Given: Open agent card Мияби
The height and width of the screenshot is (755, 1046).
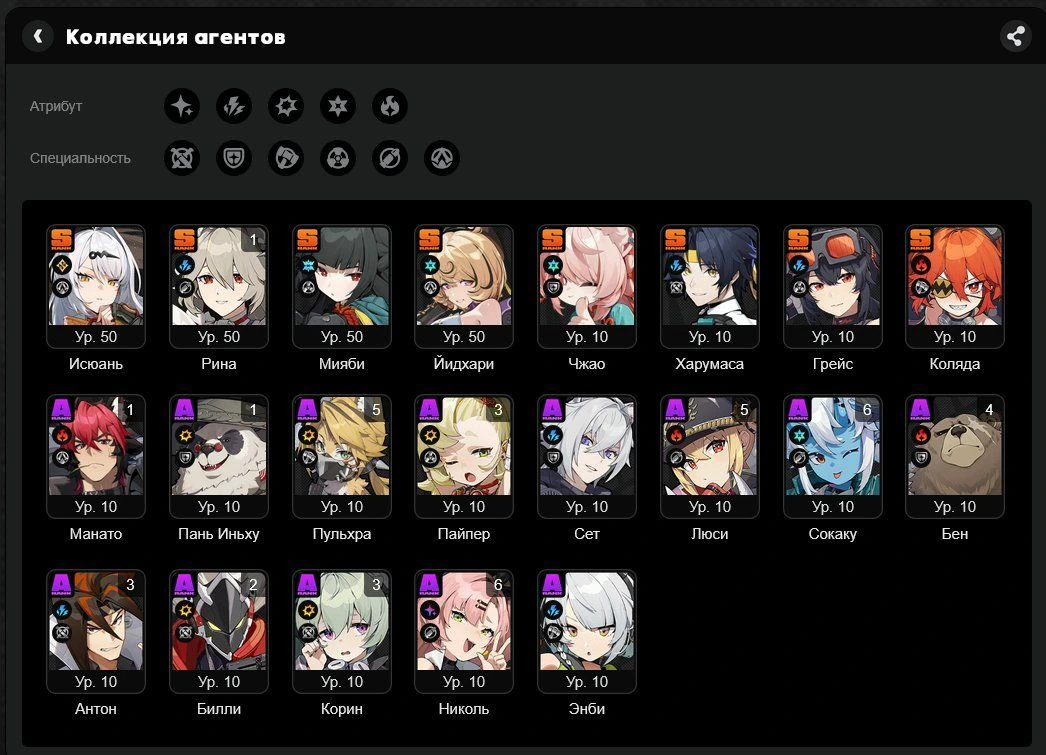Looking at the screenshot, I should [x=342, y=287].
